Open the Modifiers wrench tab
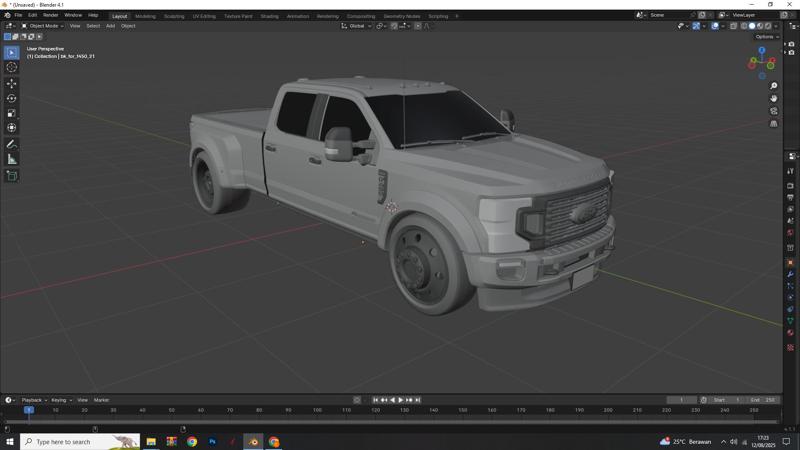The image size is (800, 450). (x=790, y=274)
